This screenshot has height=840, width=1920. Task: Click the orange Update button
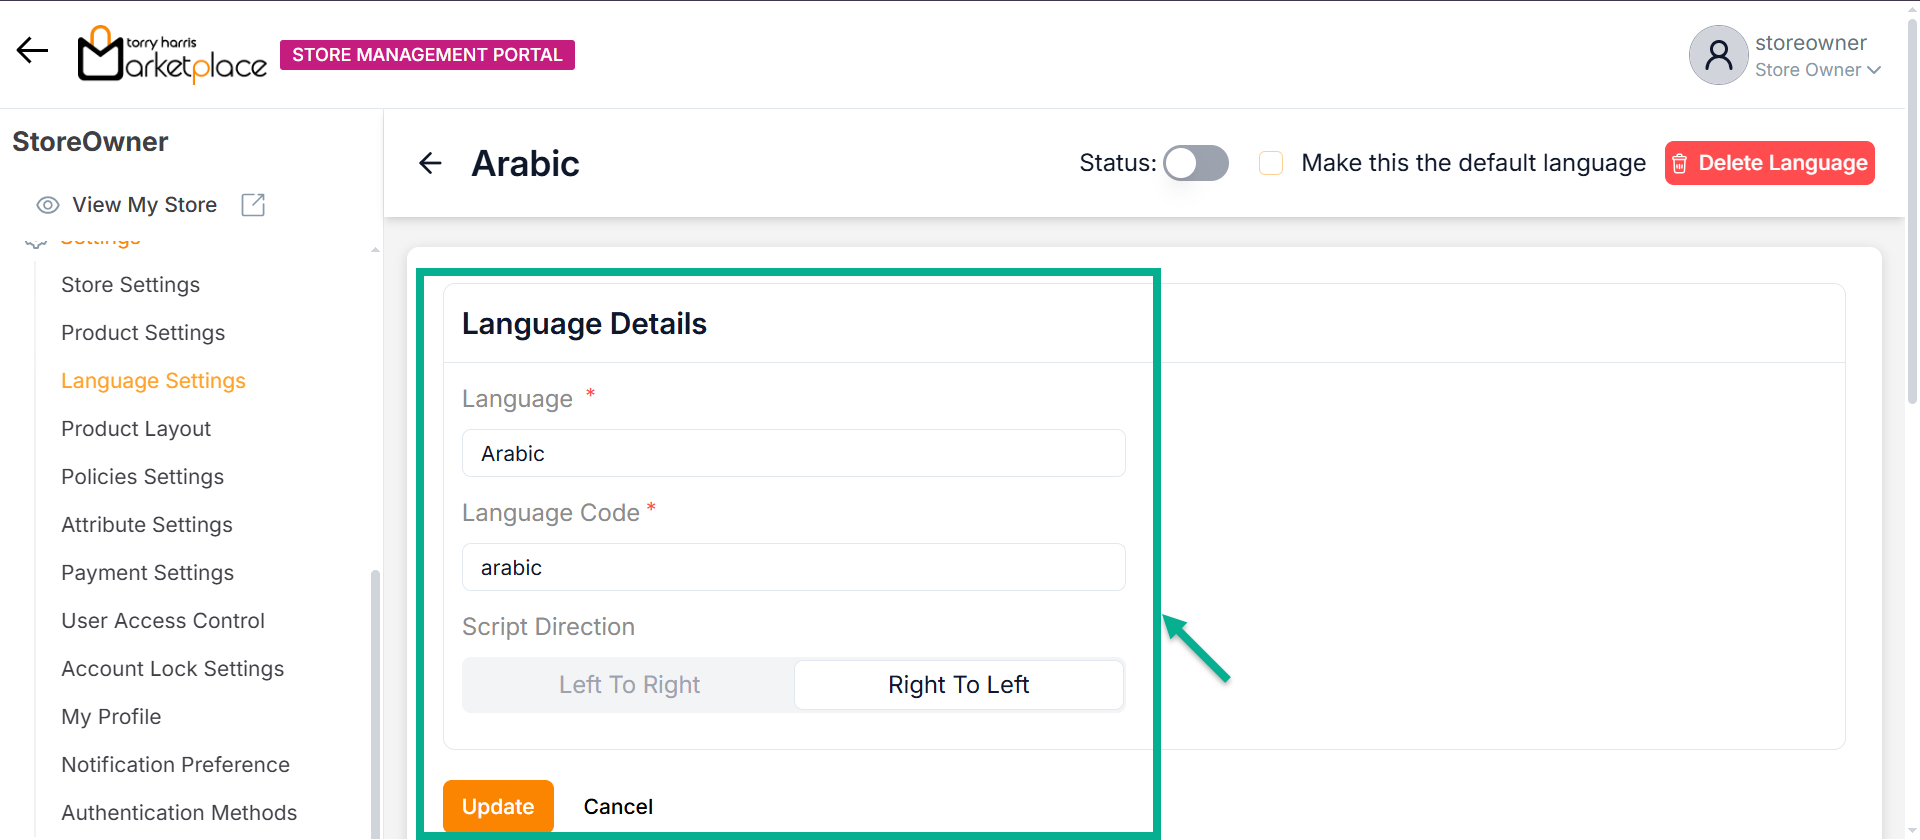[x=498, y=806]
